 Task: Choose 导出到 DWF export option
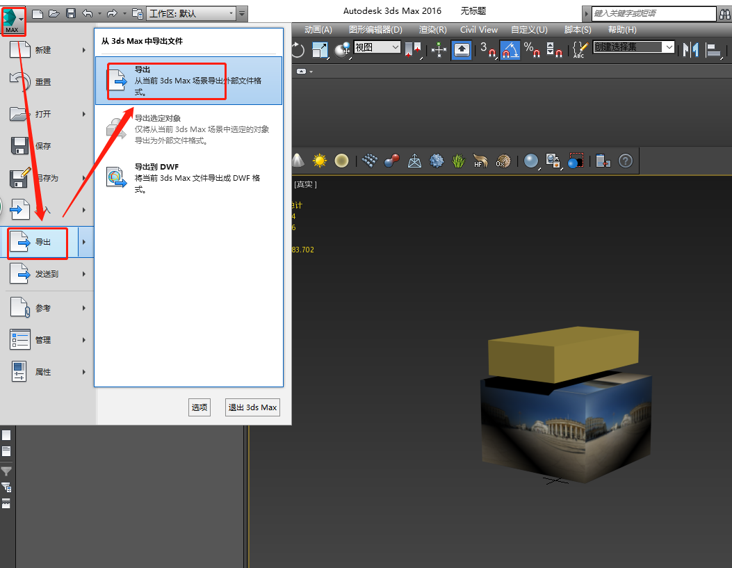pyautogui.click(x=189, y=178)
